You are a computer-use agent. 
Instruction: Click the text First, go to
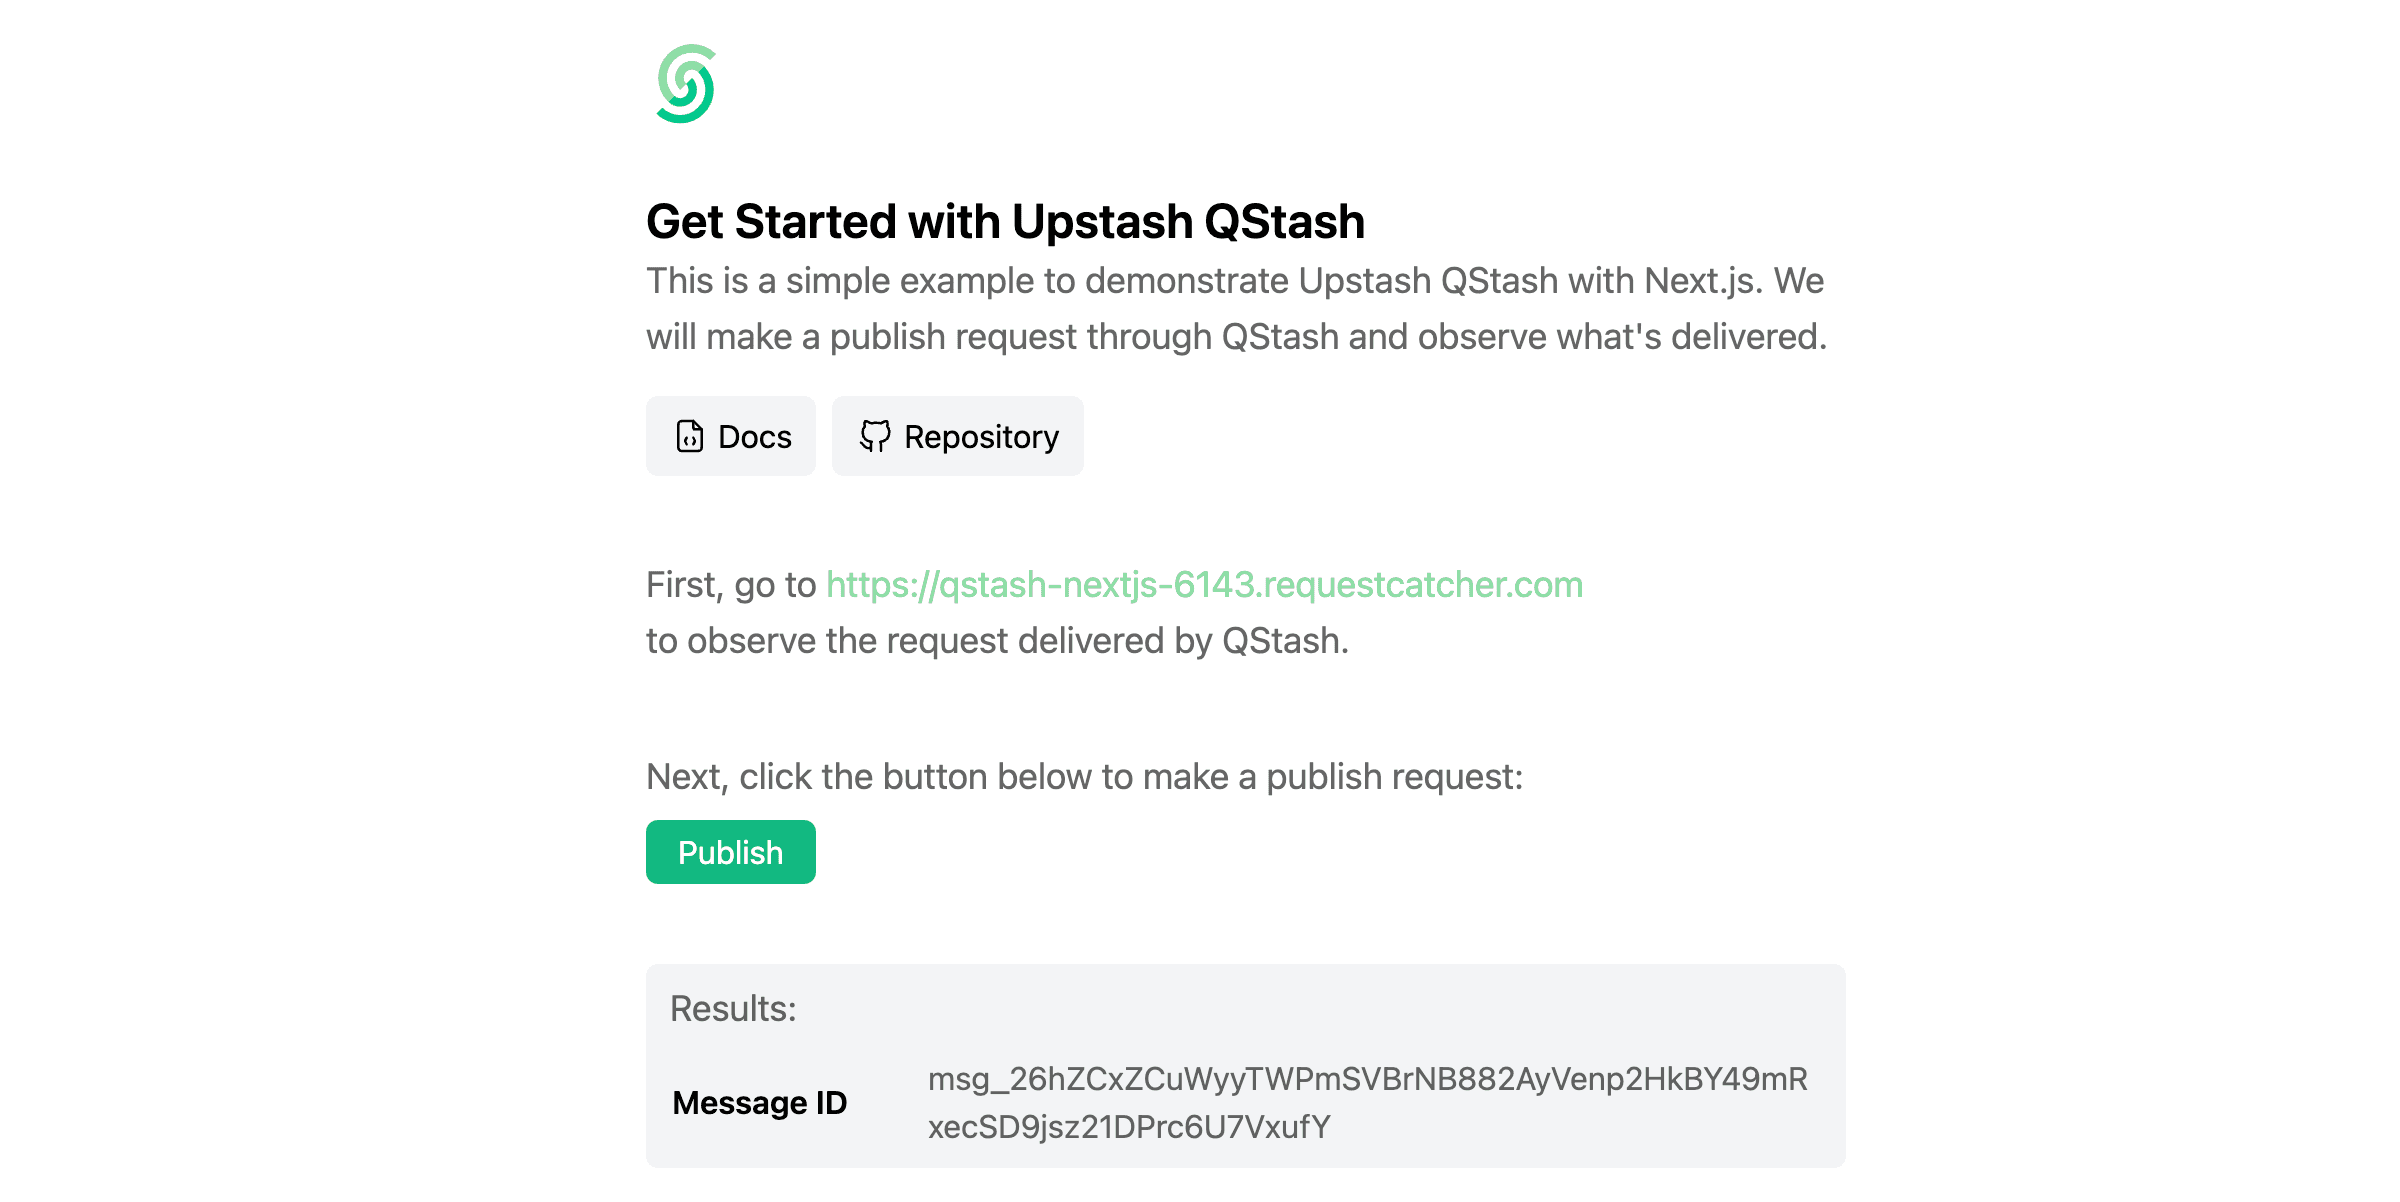pos(733,585)
